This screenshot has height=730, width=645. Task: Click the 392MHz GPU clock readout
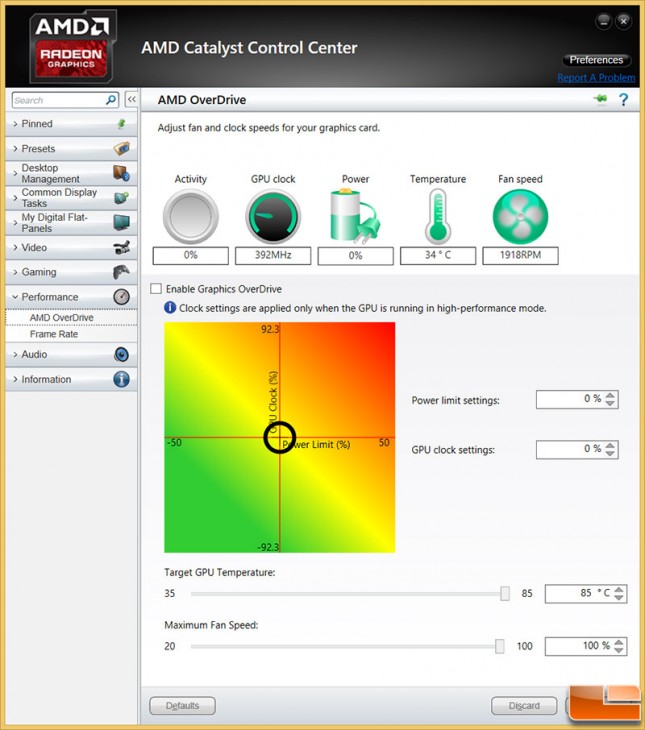273,256
